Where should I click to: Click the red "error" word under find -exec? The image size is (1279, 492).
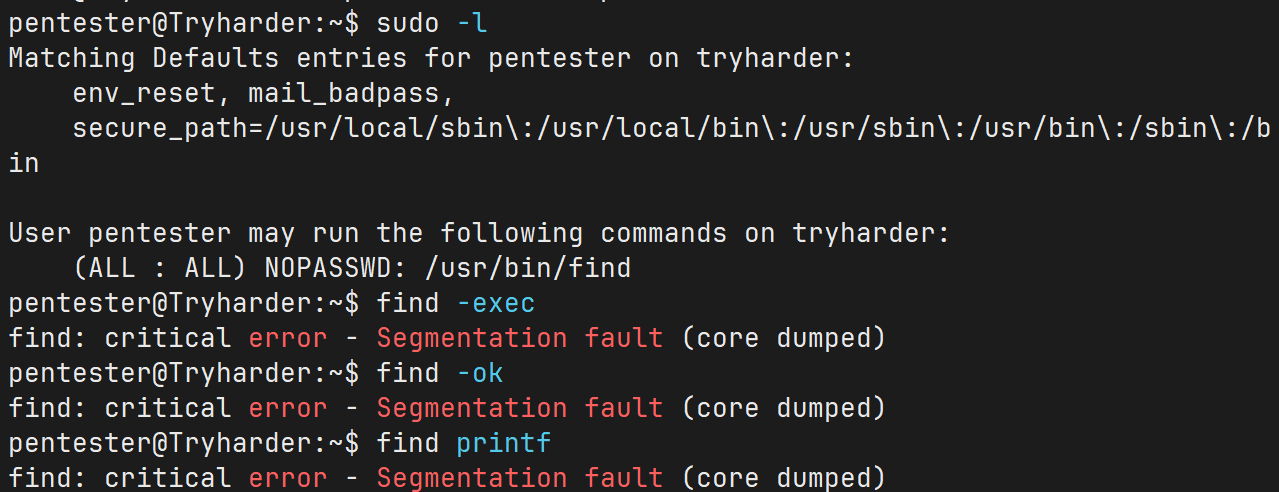(x=288, y=338)
